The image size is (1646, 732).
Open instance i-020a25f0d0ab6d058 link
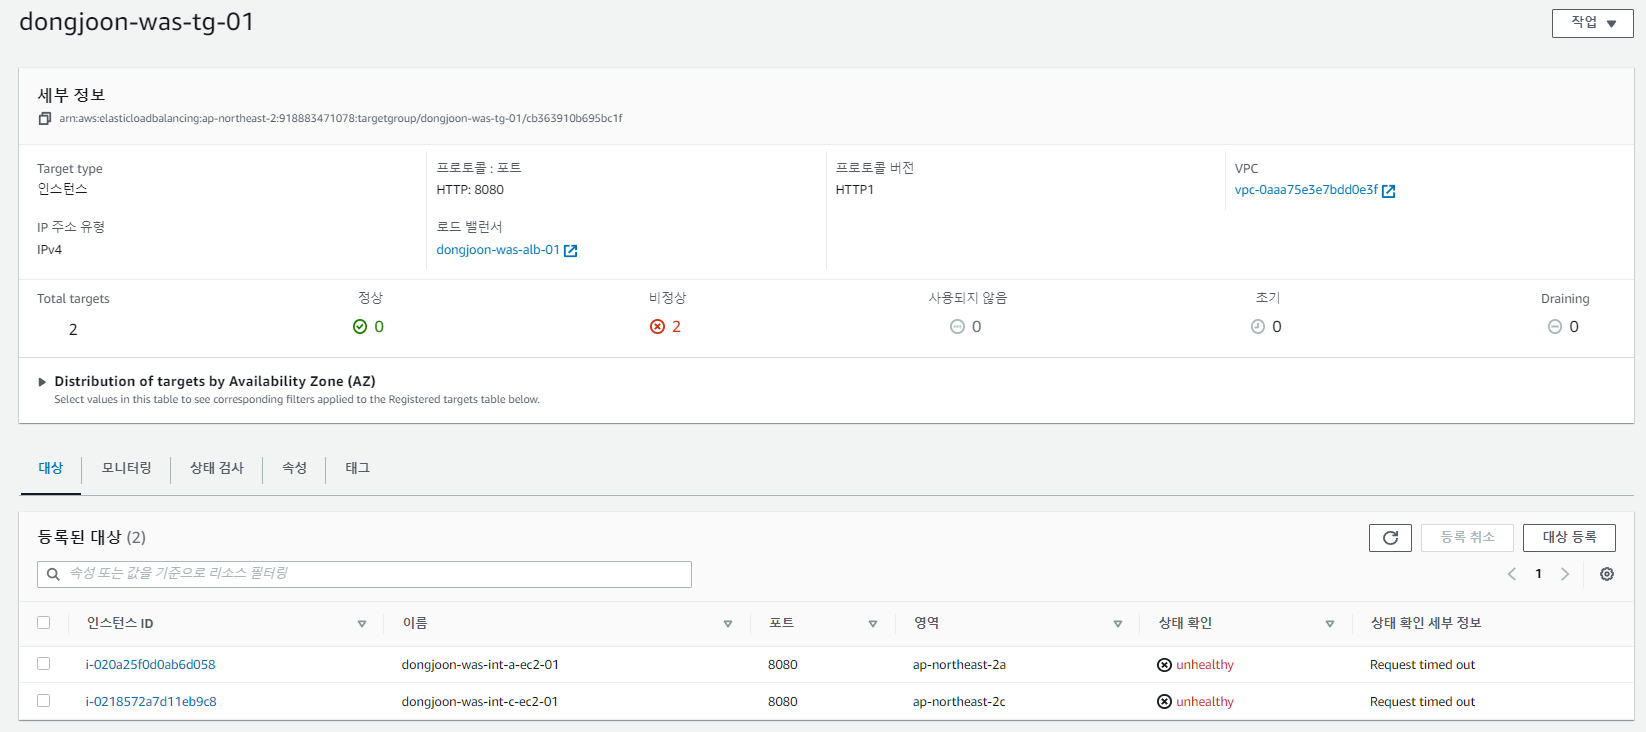click(150, 665)
